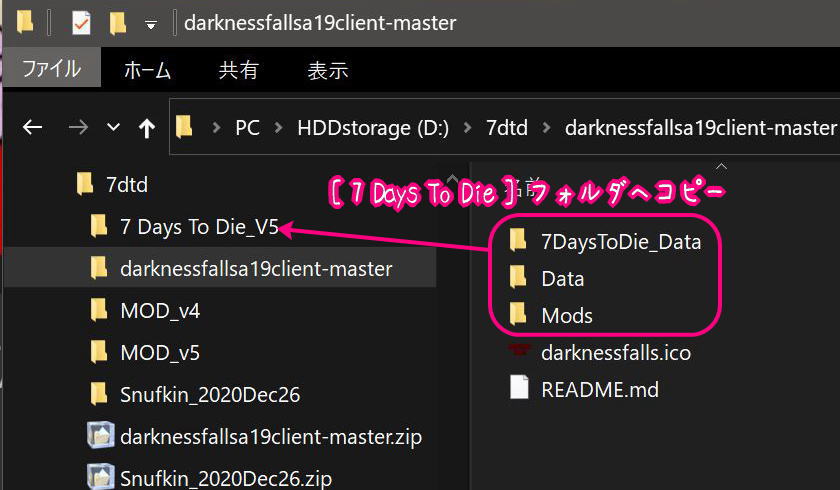This screenshot has width=840, height=490.
Task: Click the PC breadcrumb in address bar
Action: pos(248,127)
